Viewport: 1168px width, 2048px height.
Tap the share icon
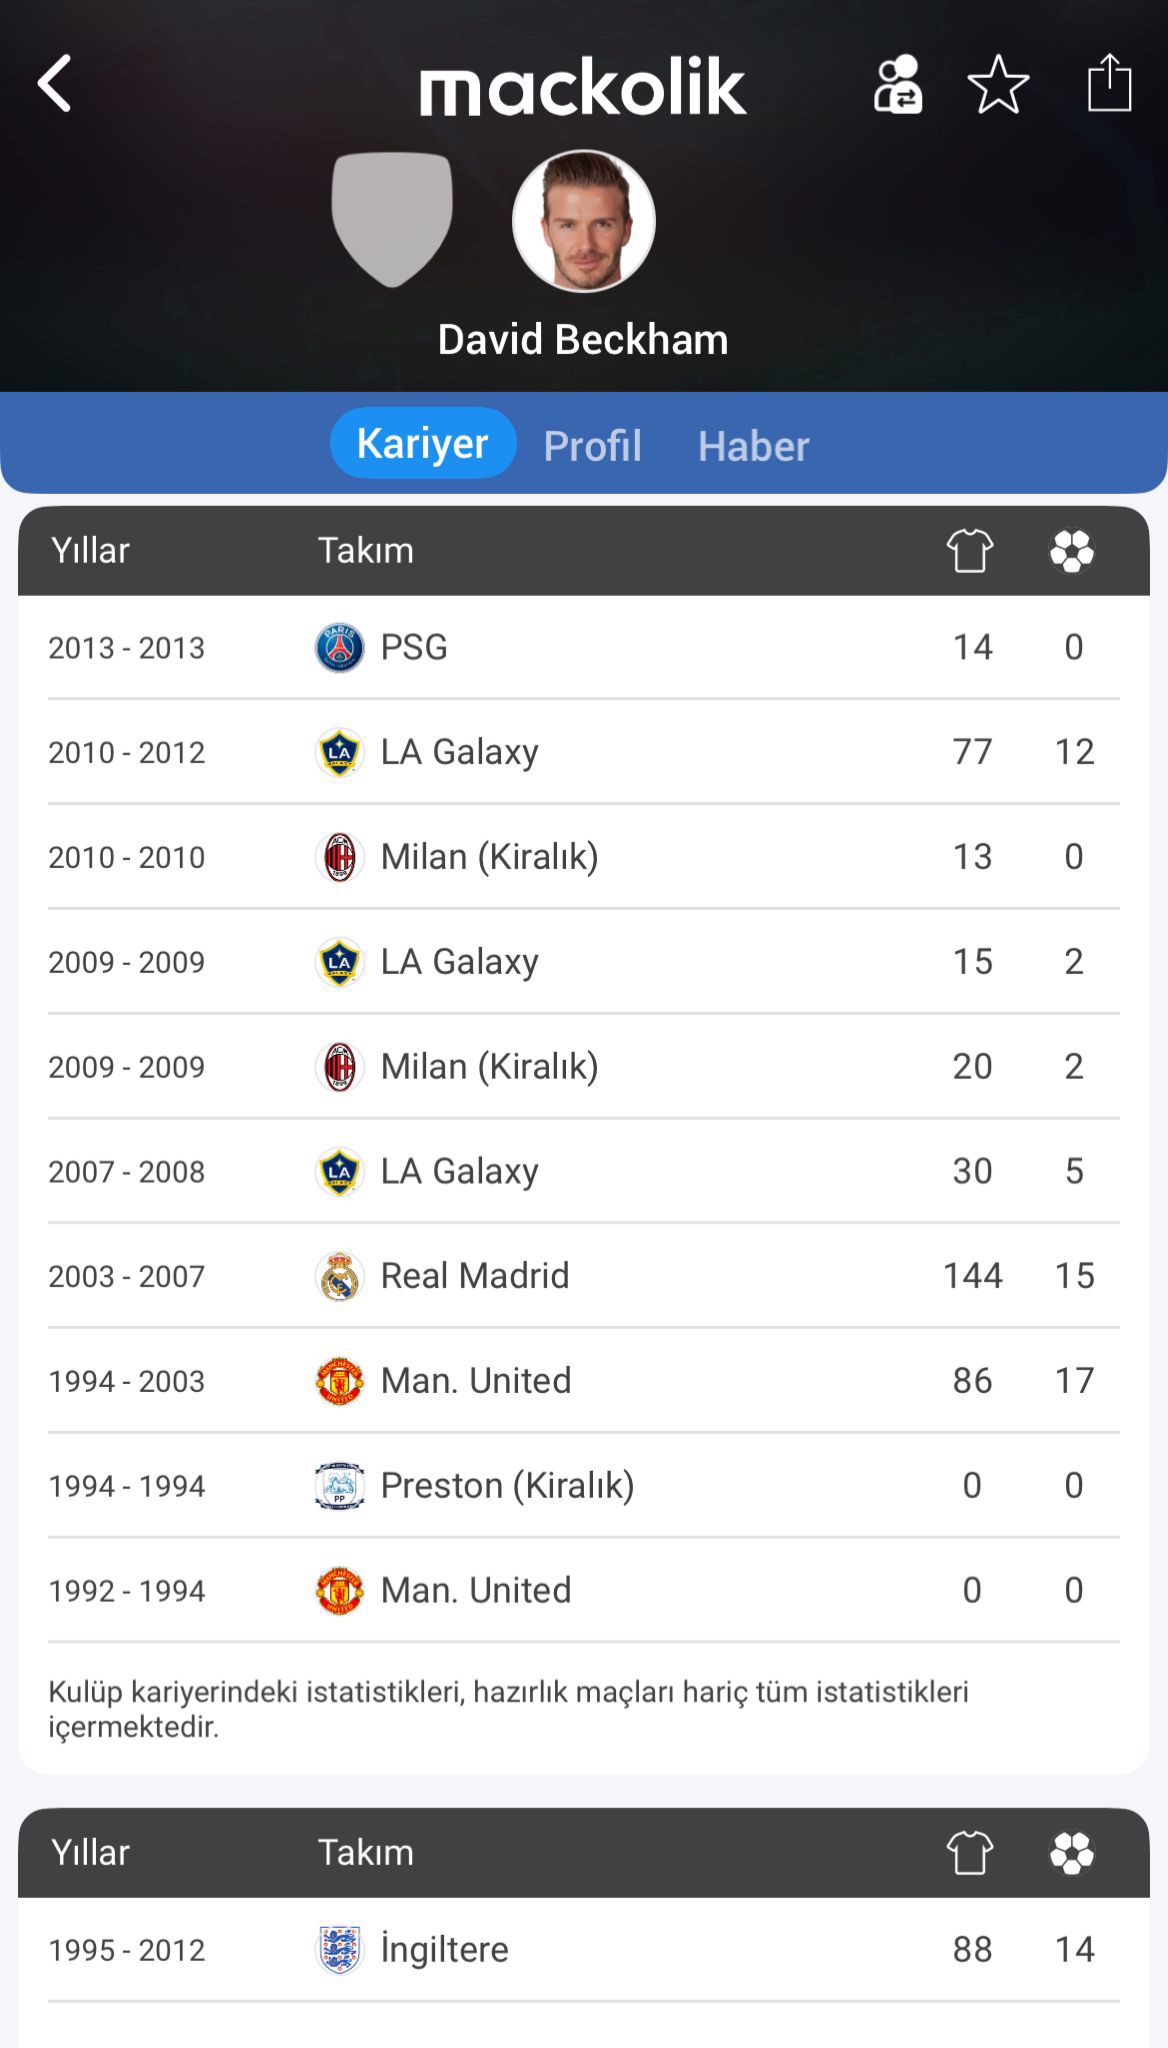pyautogui.click(x=1109, y=83)
